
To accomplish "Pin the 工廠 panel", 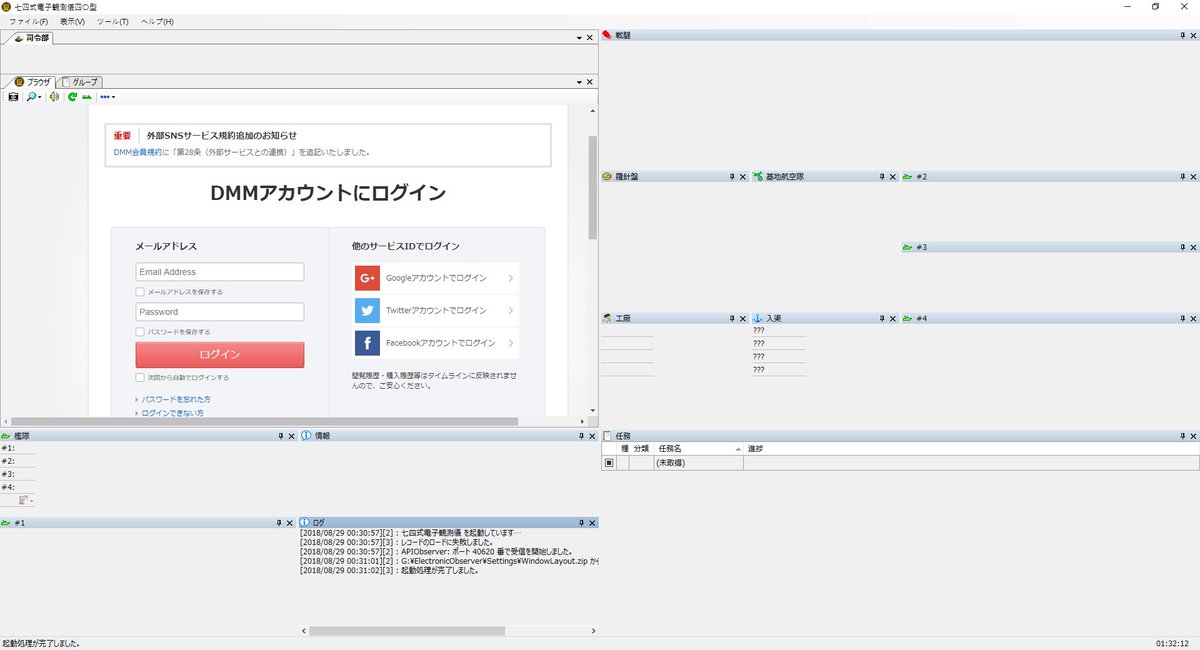I will coord(731,318).
